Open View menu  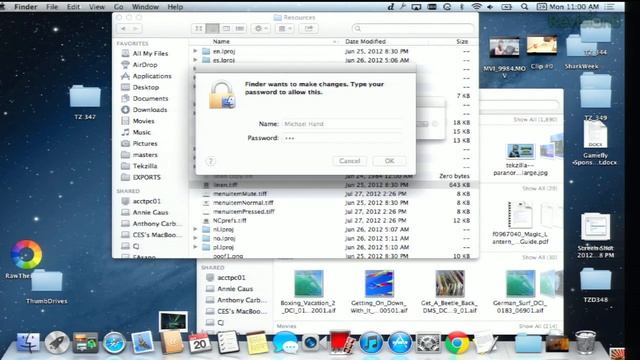tap(97, 7)
